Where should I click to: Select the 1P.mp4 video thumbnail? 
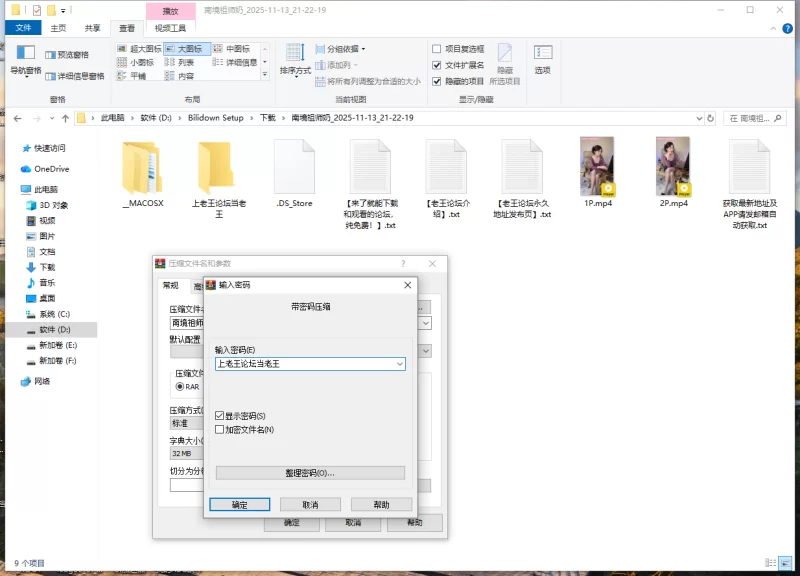[597, 166]
